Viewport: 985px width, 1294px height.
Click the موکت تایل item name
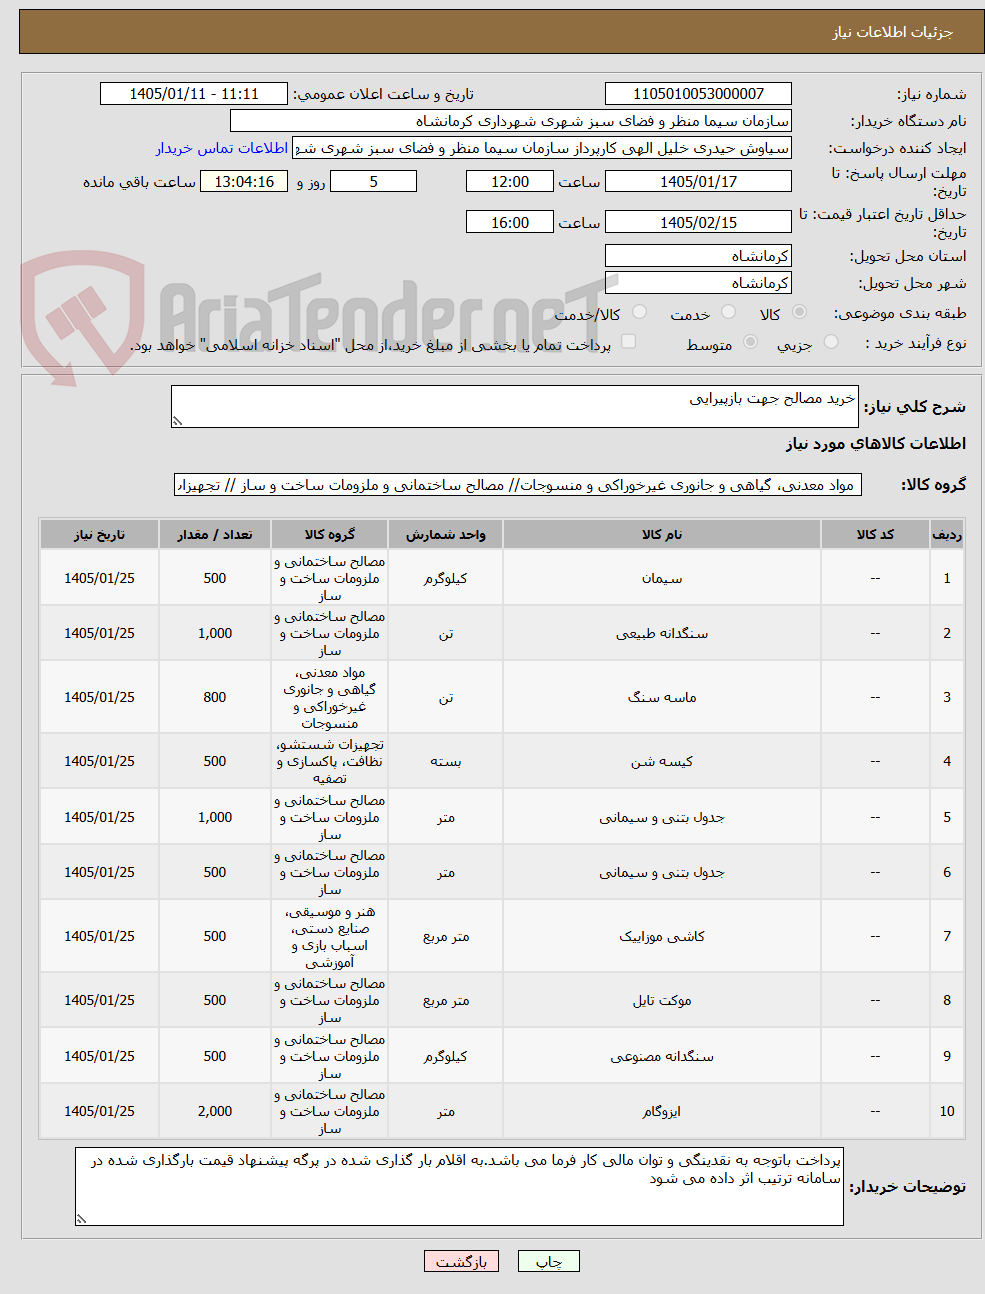coord(662,1000)
